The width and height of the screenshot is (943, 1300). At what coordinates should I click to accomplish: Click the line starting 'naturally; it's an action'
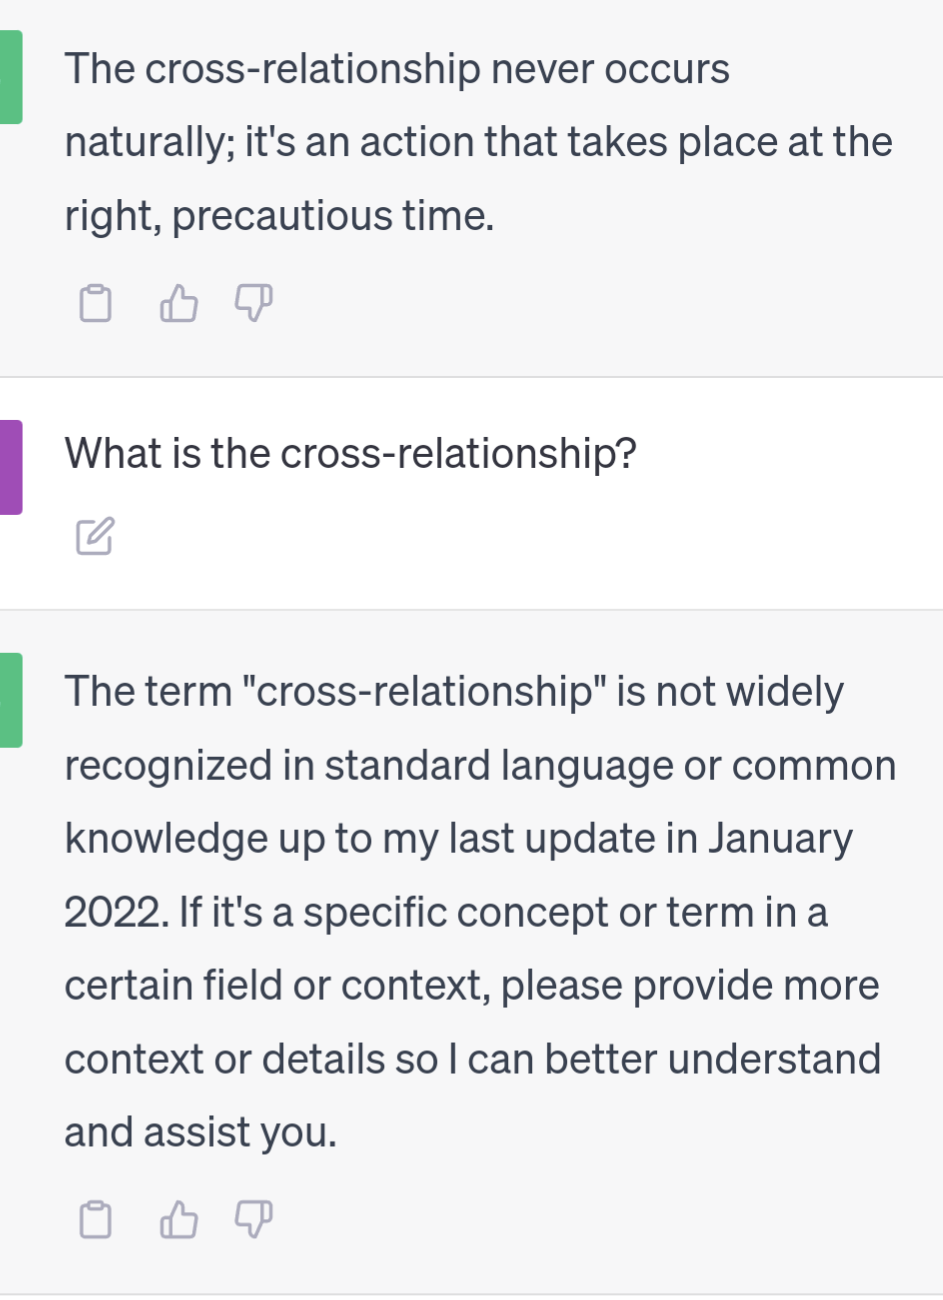[x=478, y=142]
